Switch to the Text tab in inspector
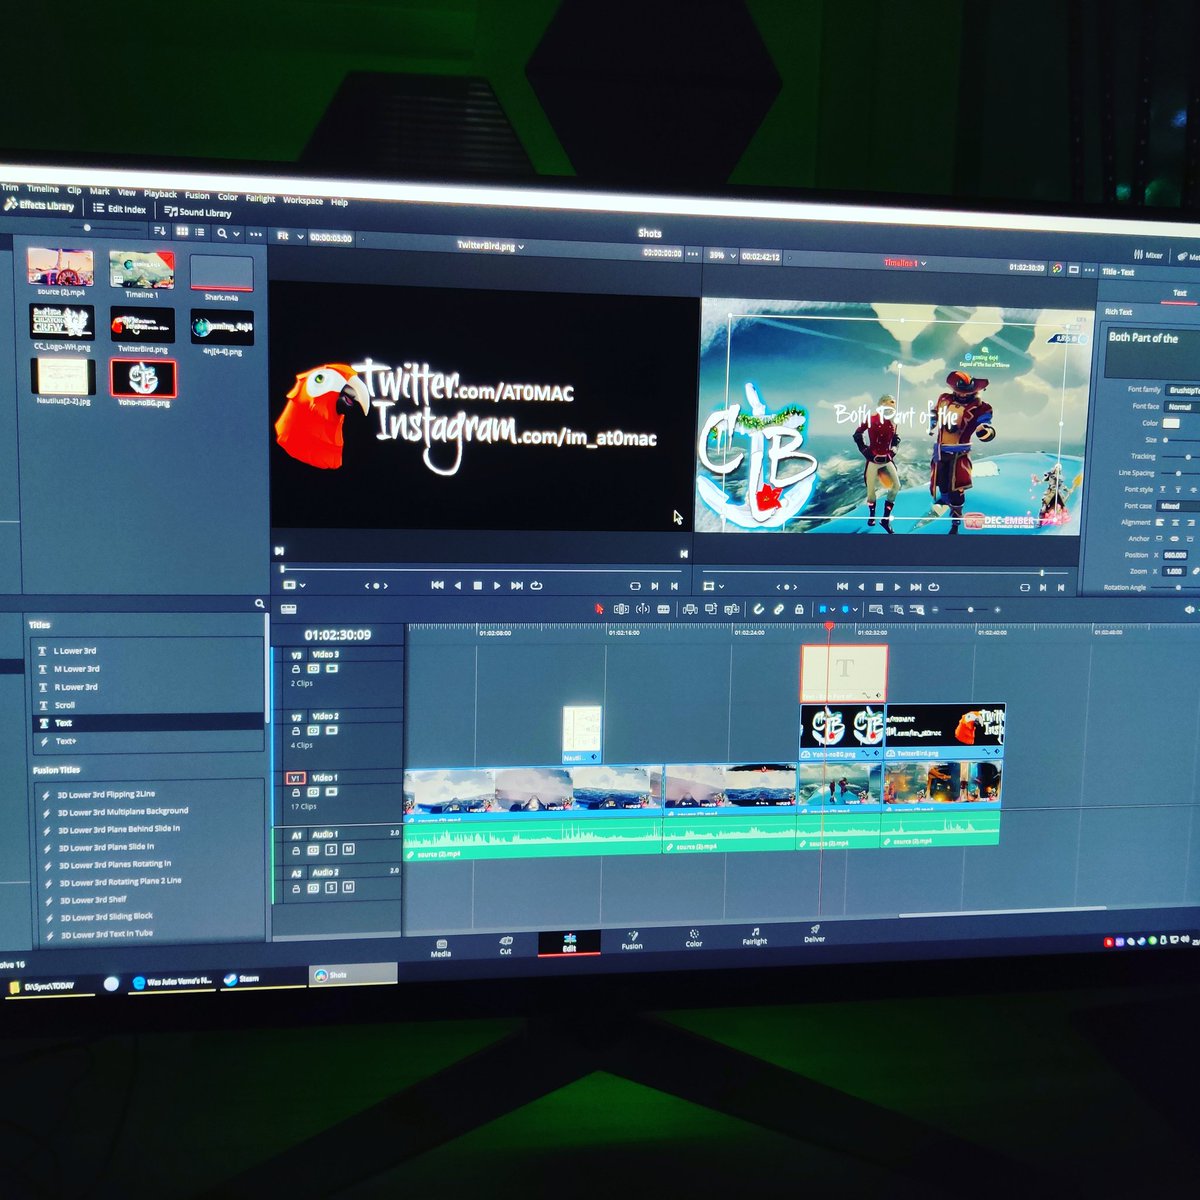Viewport: 1200px width, 1200px height. (x=1179, y=293)
